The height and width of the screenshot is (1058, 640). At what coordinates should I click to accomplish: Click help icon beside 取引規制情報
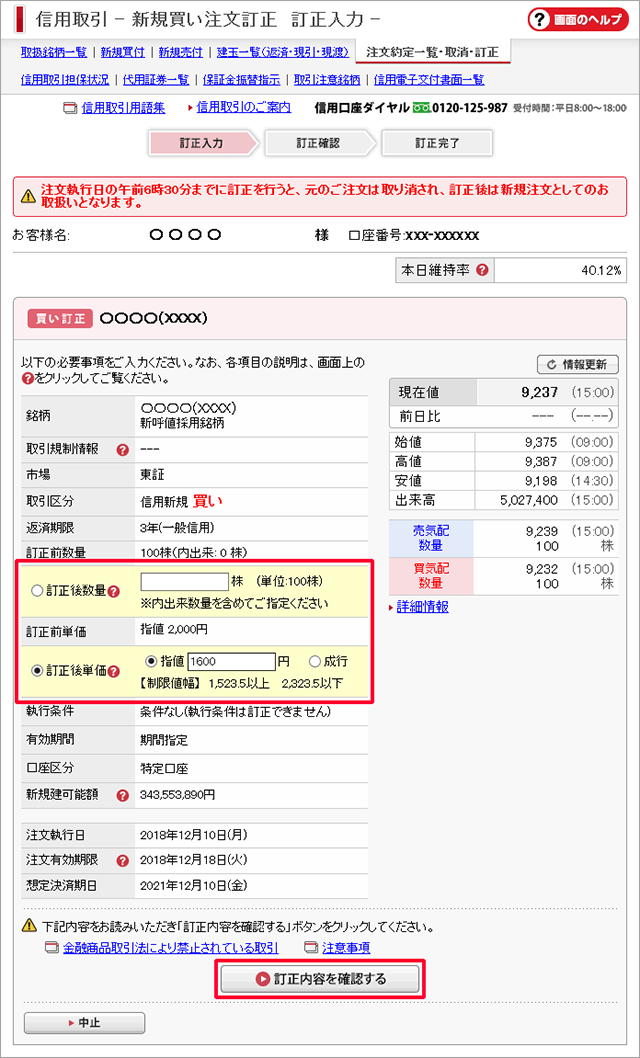click(123, 449)
